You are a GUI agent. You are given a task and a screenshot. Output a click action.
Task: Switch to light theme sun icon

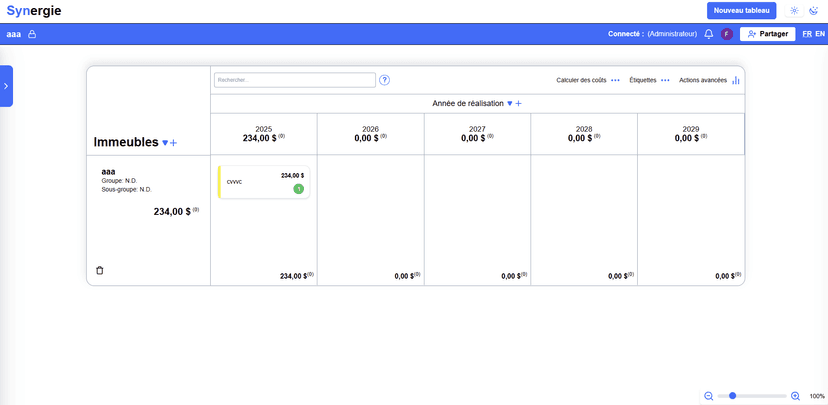tap(794, 10)
